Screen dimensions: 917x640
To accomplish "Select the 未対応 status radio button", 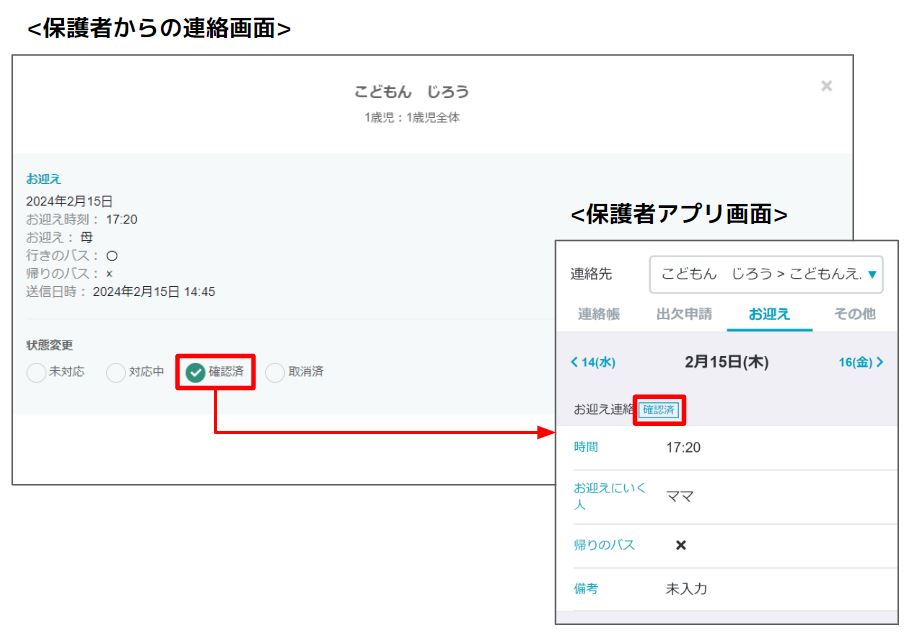I will pos(36,372).
